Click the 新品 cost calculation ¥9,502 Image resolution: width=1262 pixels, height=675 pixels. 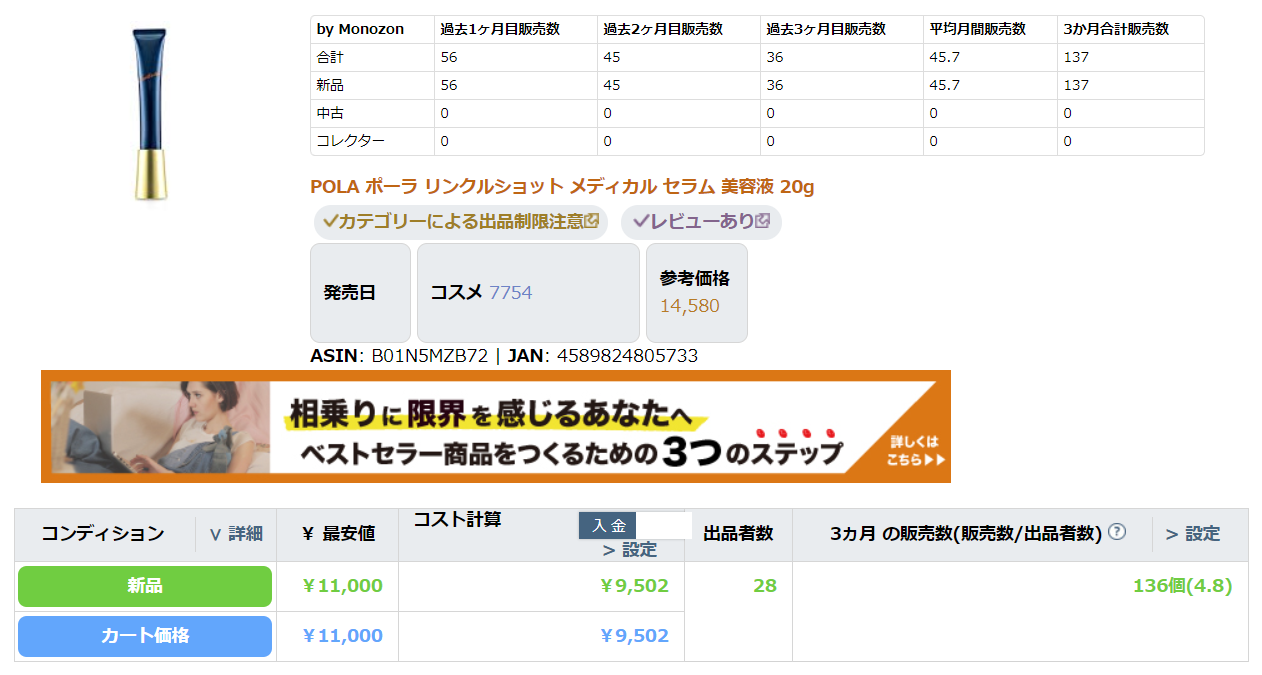635,586
